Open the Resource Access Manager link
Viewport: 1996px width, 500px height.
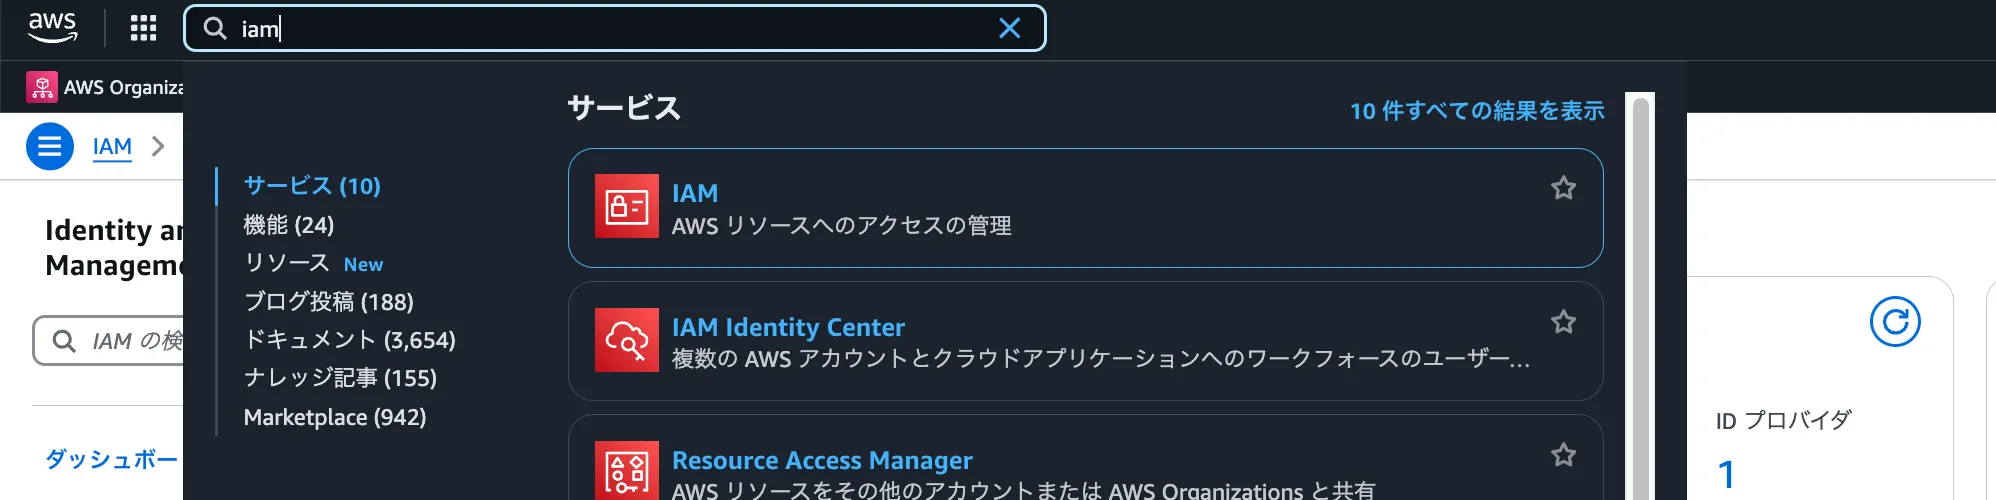822,460
